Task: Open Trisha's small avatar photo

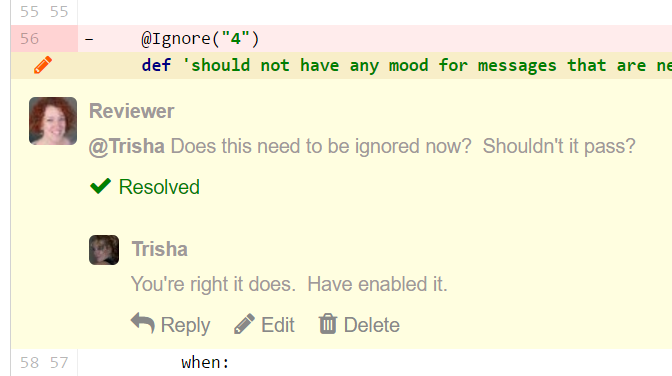Action: point(104,250)
